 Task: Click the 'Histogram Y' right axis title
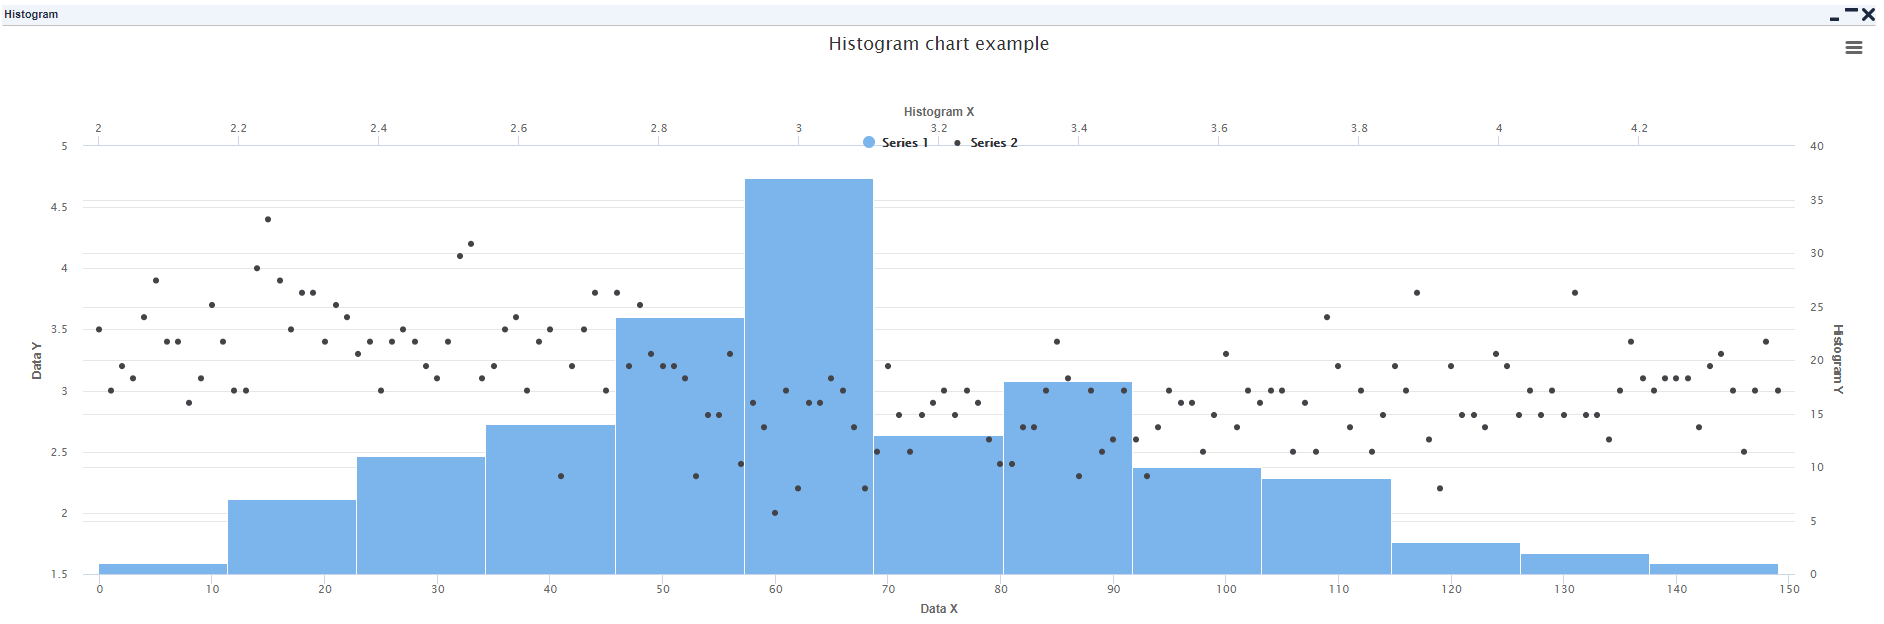[1837, 359]
